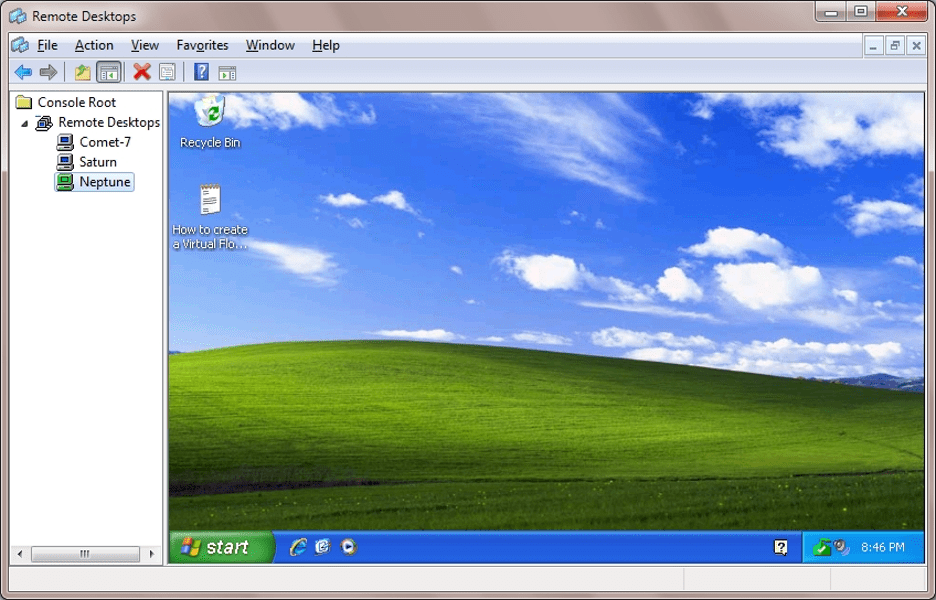This screenshot has width=936, height=600.
Task: Click the speaker tray icon near clock
Action: tap(842, 547)
